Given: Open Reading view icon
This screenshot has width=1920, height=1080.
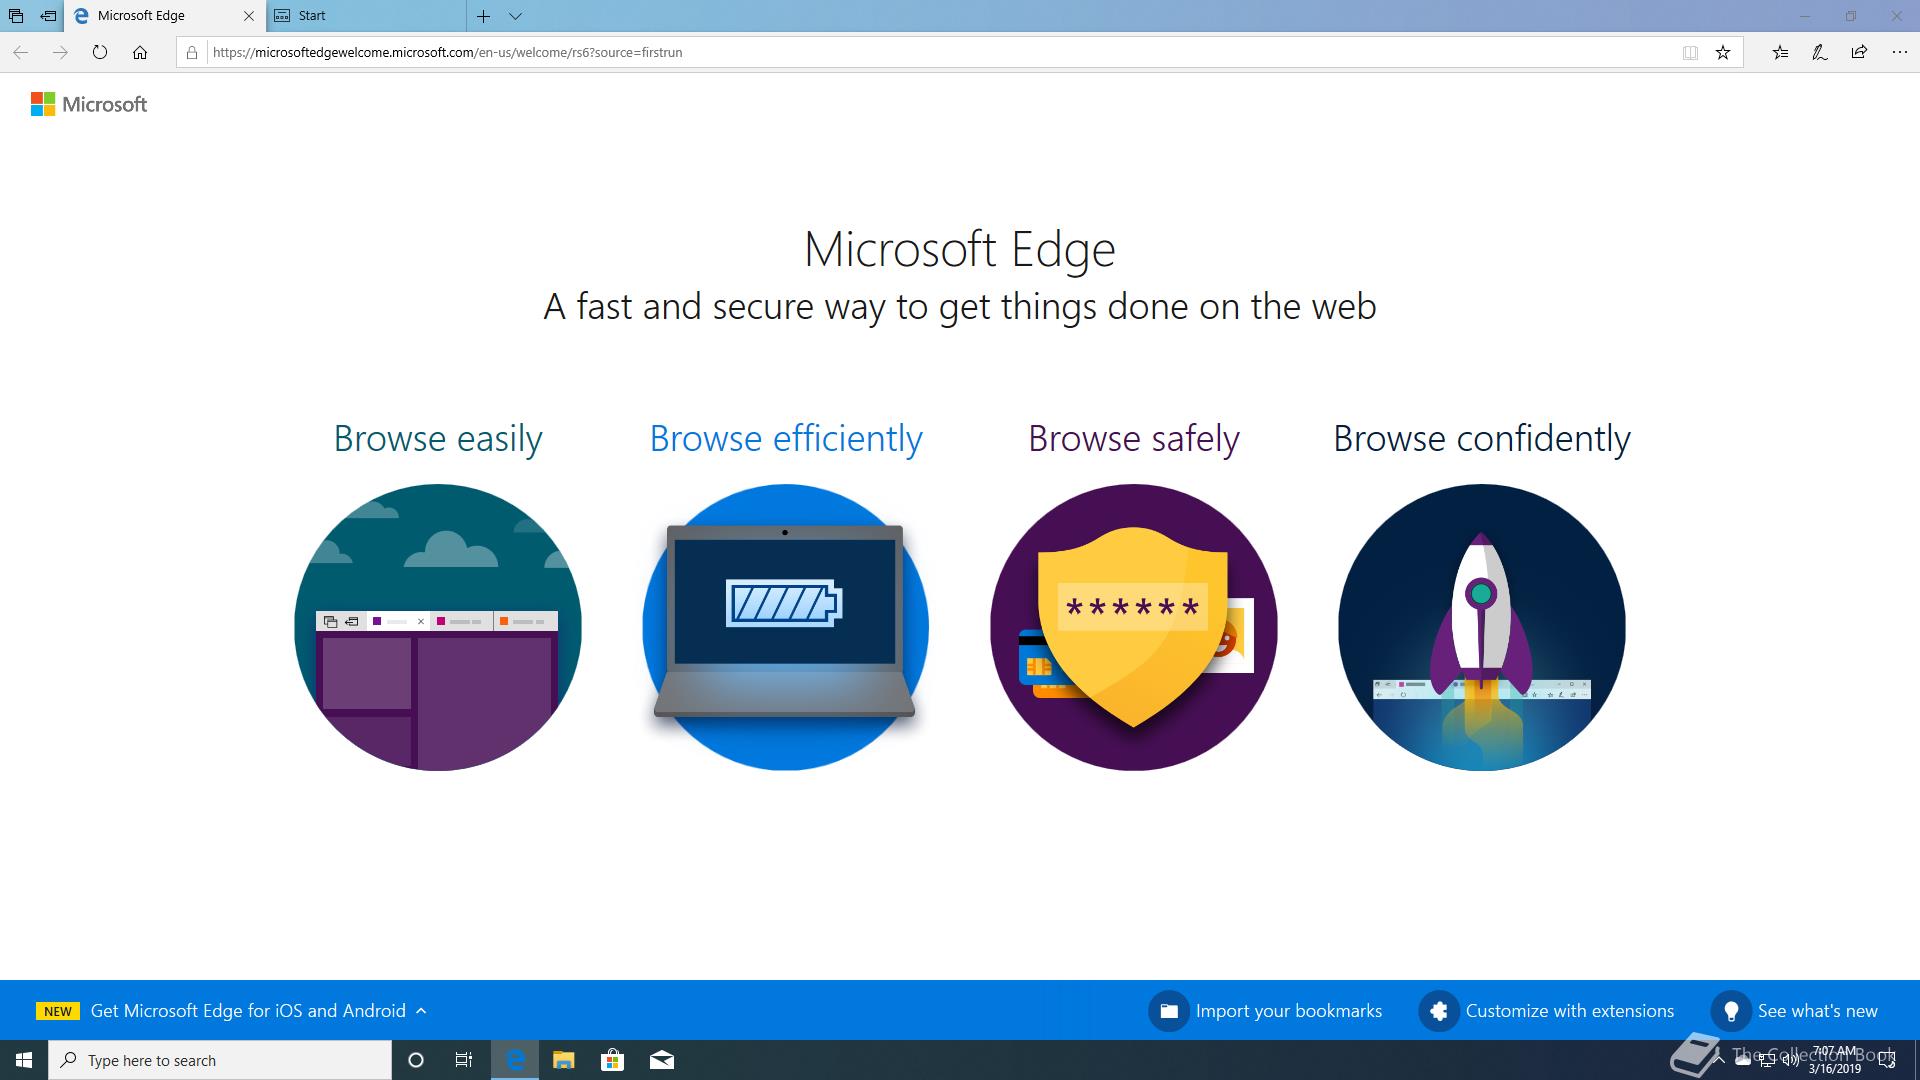Looking at the screenshot, I should click(x=1690, y=53).
